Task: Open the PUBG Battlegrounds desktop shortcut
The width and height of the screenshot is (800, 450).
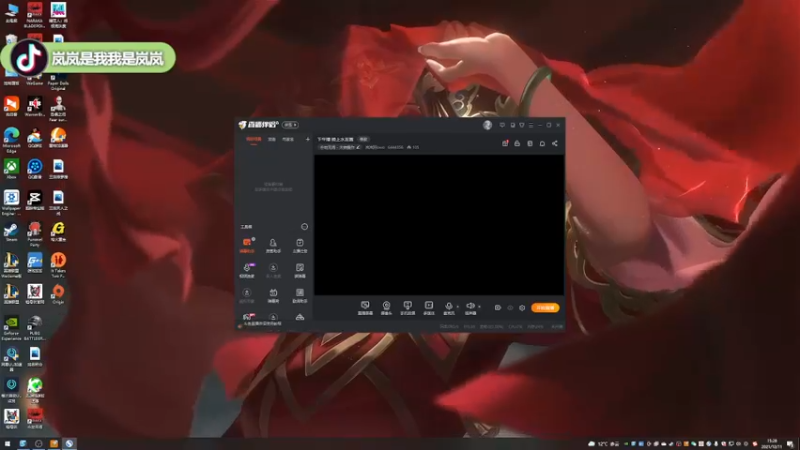Action: [35, 328]
